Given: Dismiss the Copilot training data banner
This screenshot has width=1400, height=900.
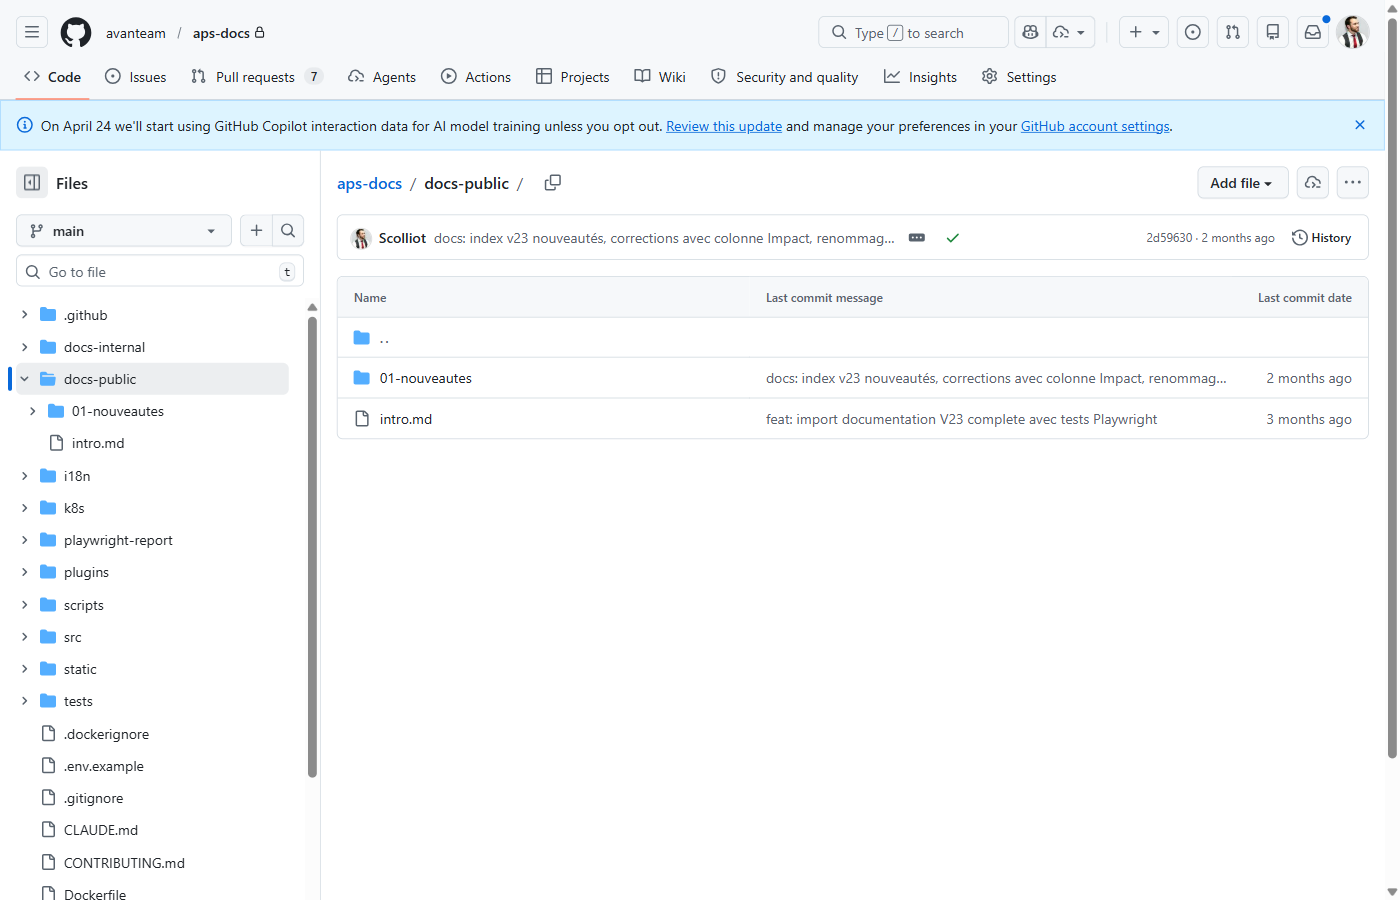Looking at the screenshot, I should click(1359, 125).
